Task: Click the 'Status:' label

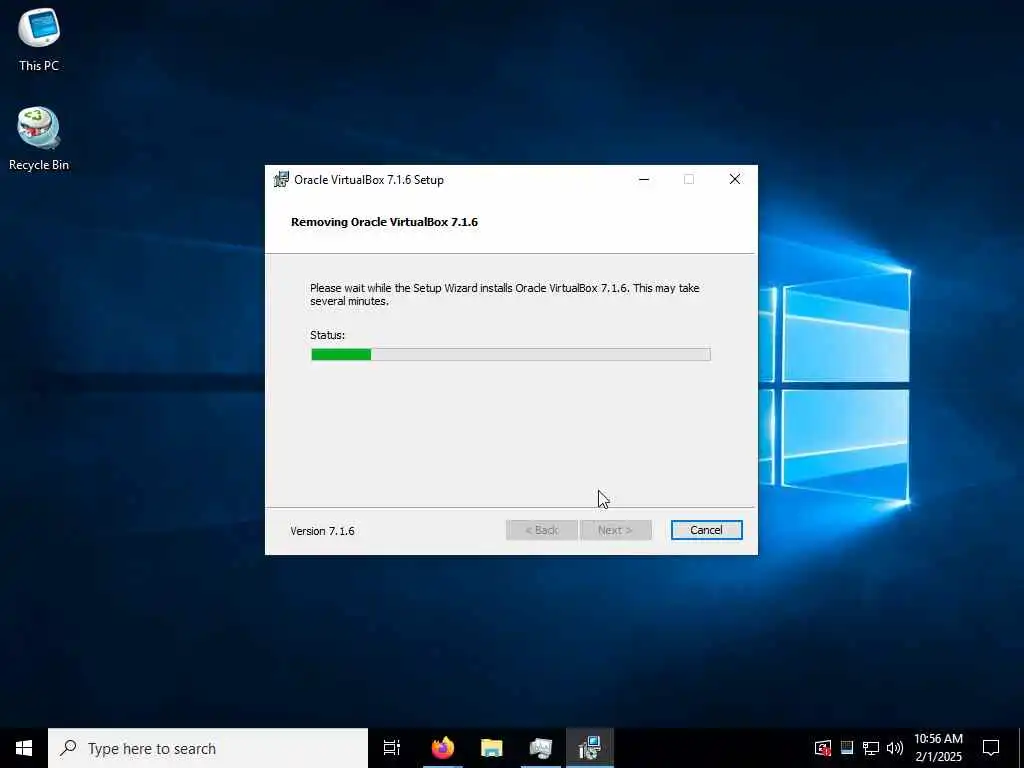Action: point(327,335)
